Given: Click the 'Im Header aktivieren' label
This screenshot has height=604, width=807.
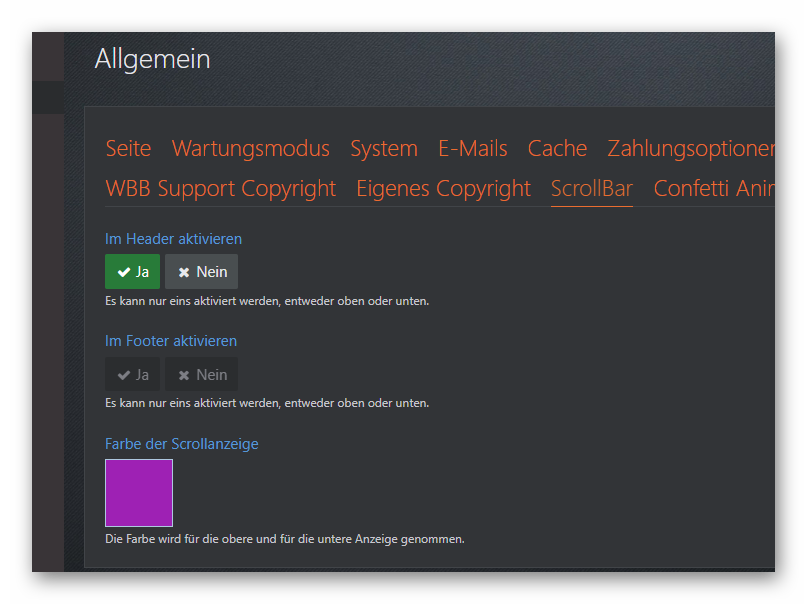Looking at the screenshot, I should pyautogui.click(x=173, y=239).
